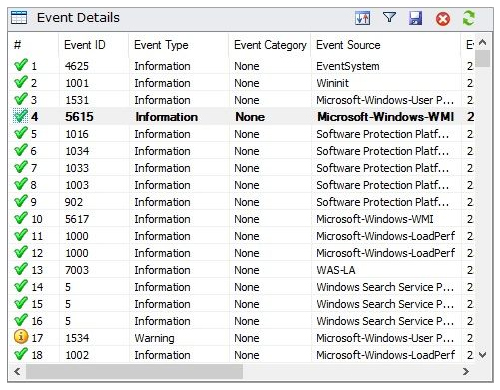Select Event ID 1002 cell

(x=77, y=355)
